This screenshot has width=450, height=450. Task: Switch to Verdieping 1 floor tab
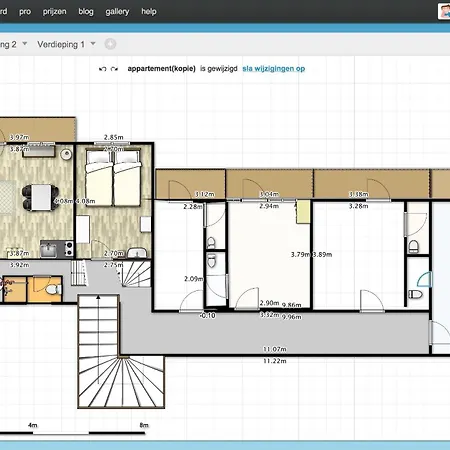coord(61,44)
